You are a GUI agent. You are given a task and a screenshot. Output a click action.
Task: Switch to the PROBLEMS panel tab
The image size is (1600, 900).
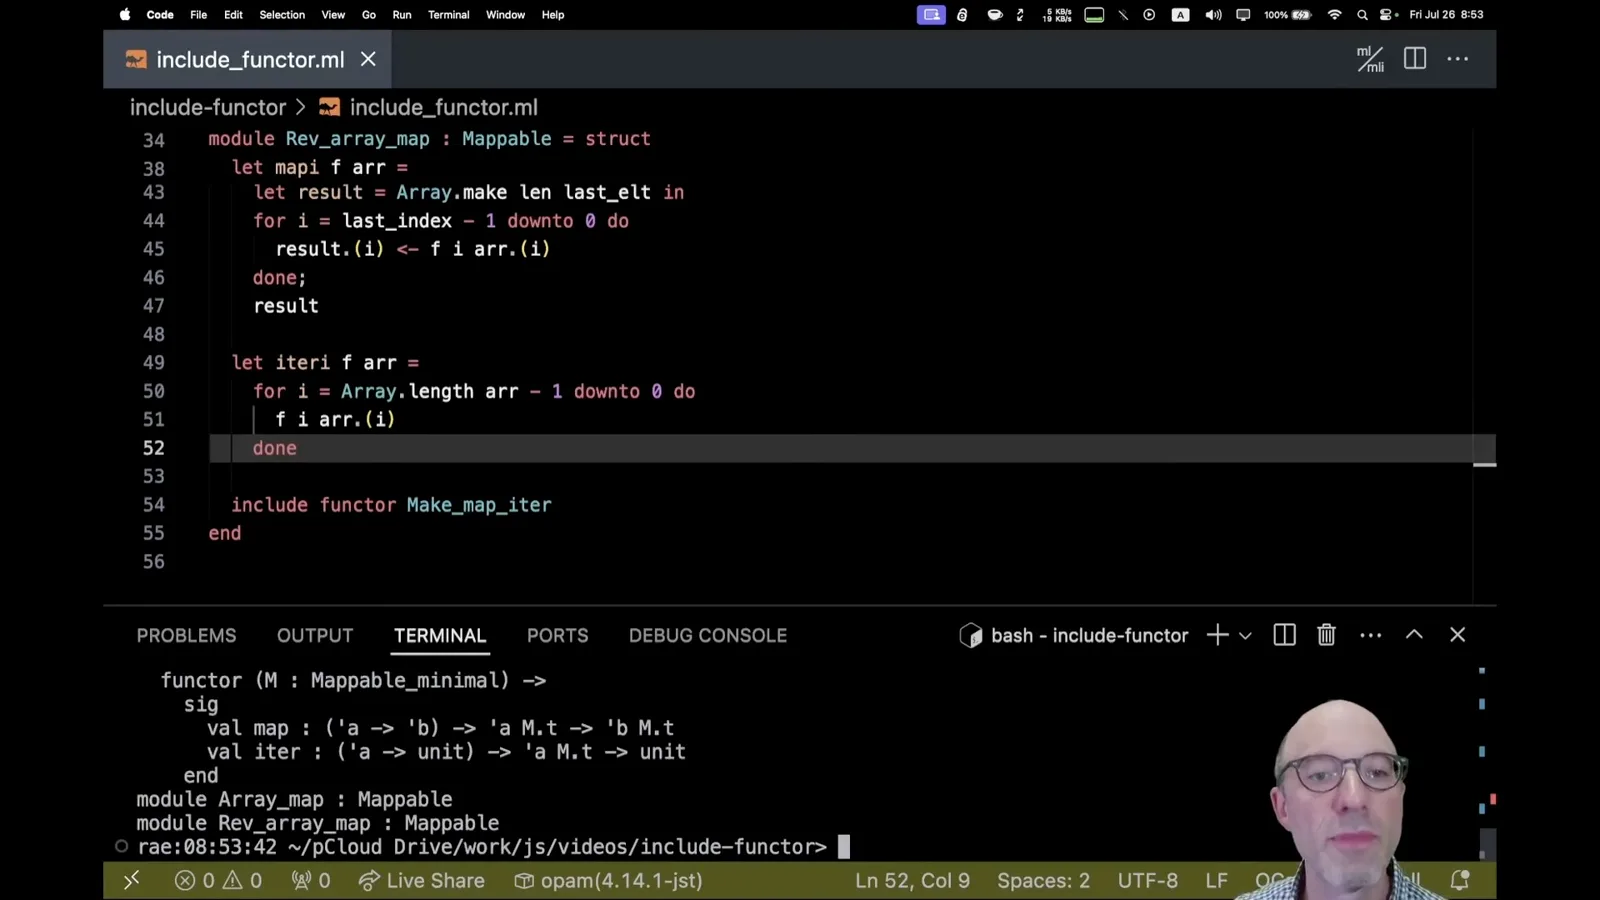(x=186, y=635)
